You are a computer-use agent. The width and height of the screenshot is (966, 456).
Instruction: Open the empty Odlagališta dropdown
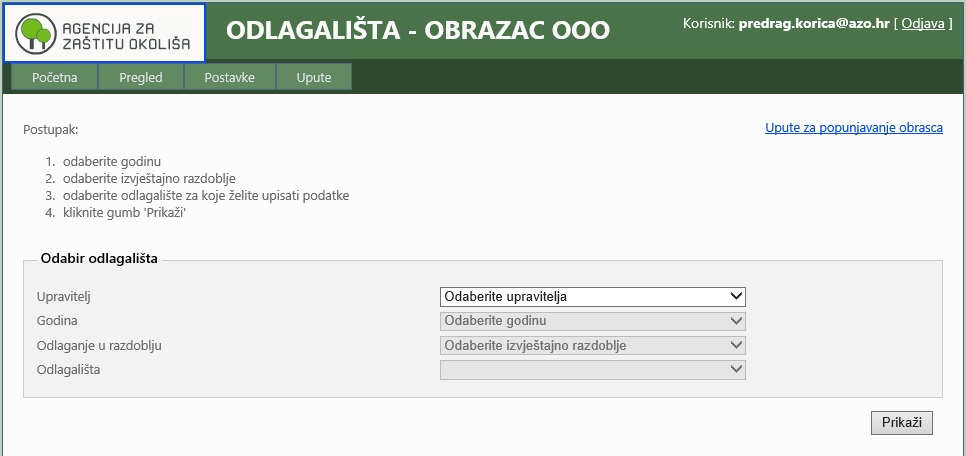(x=593, y=369)
